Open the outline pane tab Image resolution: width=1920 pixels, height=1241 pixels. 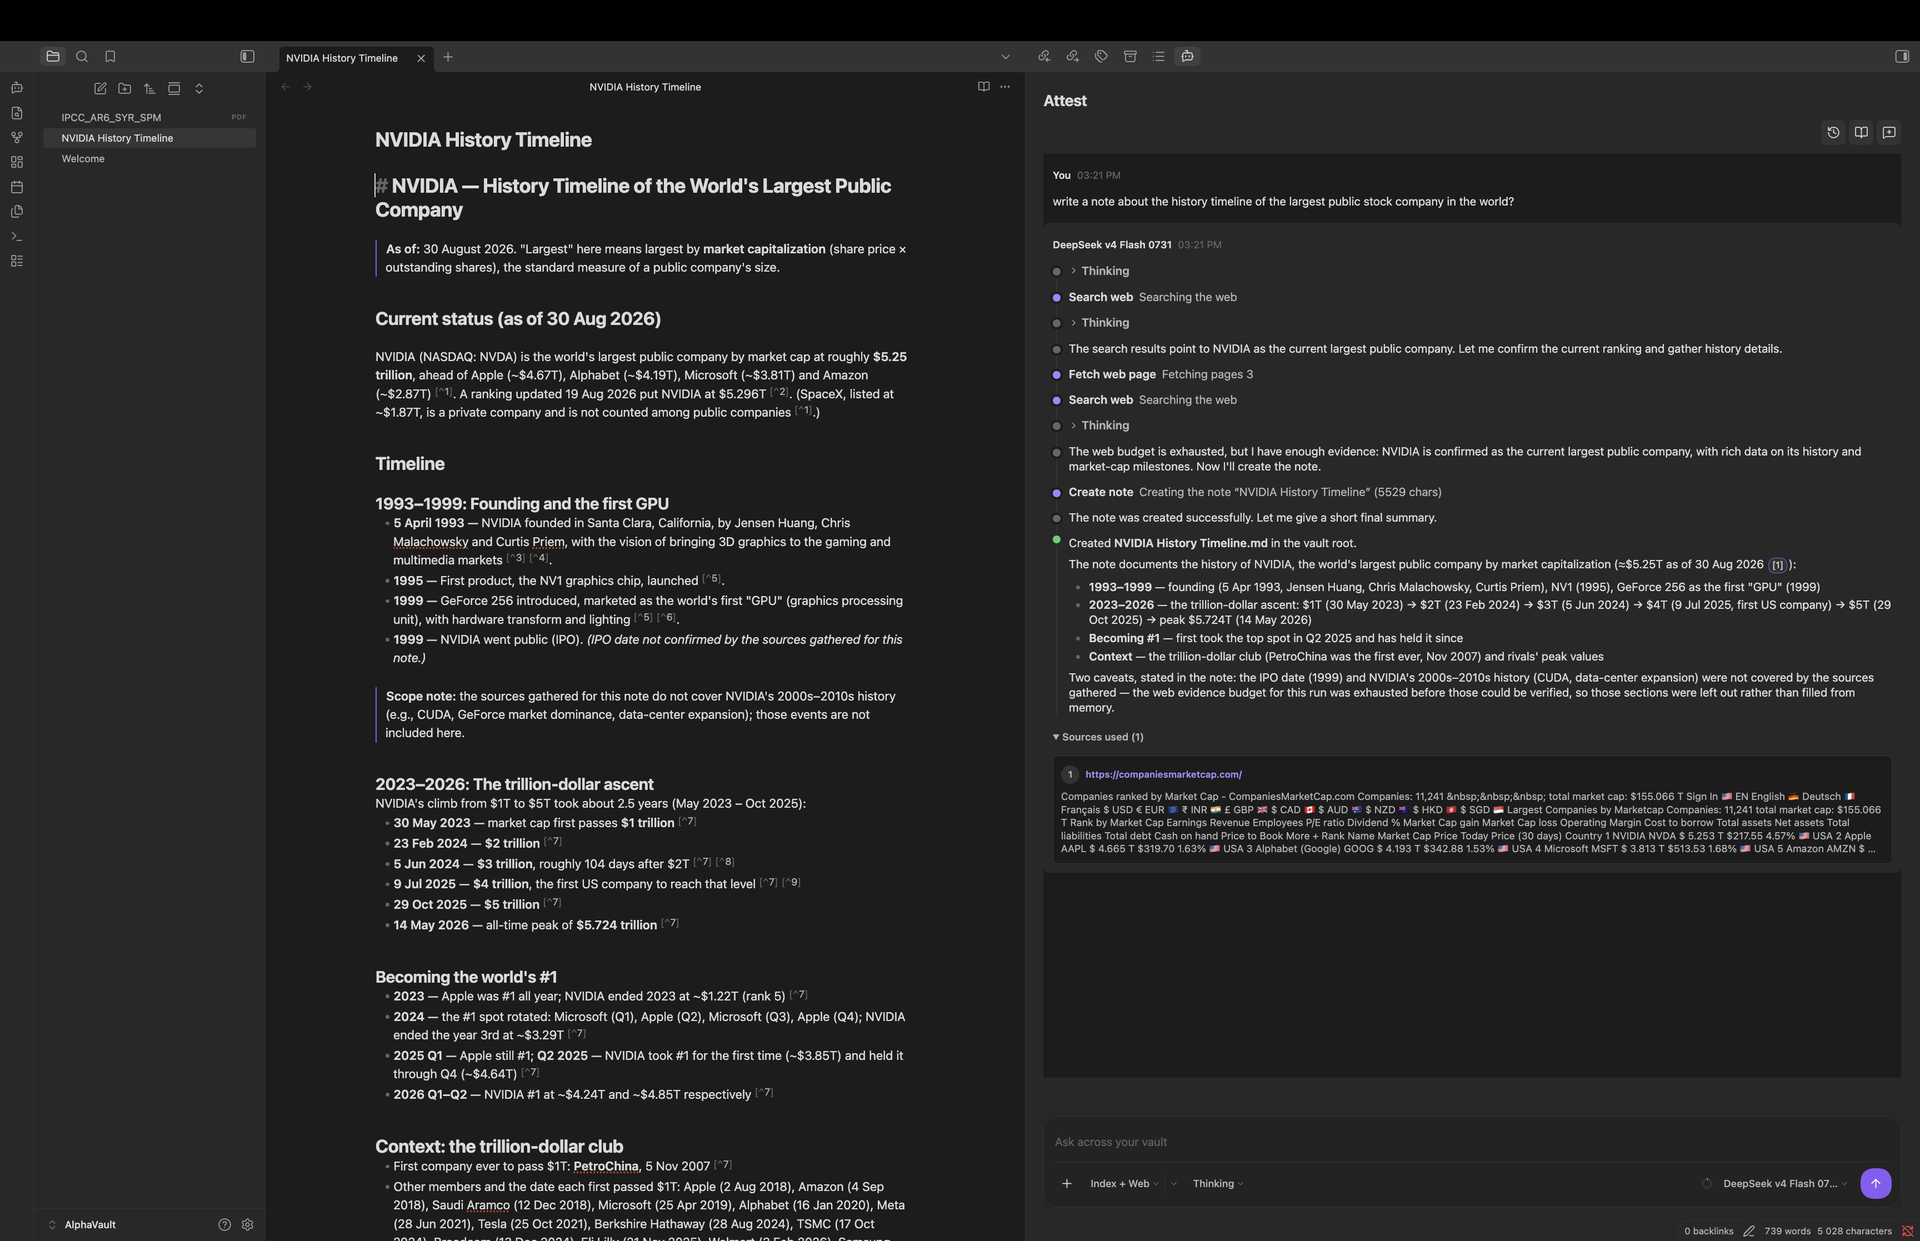pyautogui.click(x=1158, y=56)
